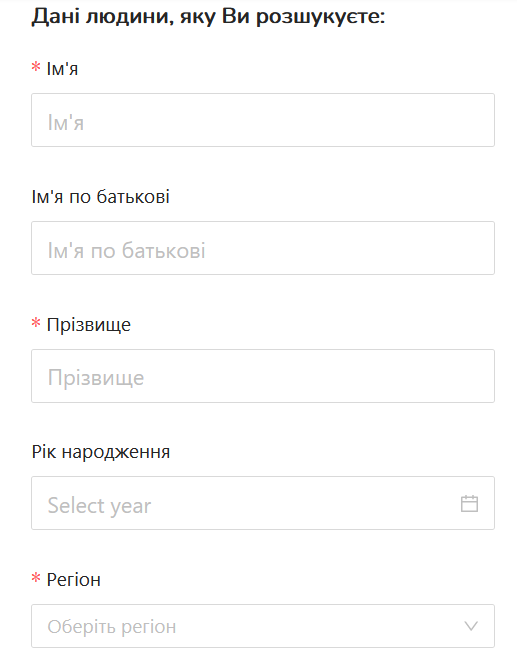
Task: Select the Ім'я по батькові input box
Action: (263, 248)
